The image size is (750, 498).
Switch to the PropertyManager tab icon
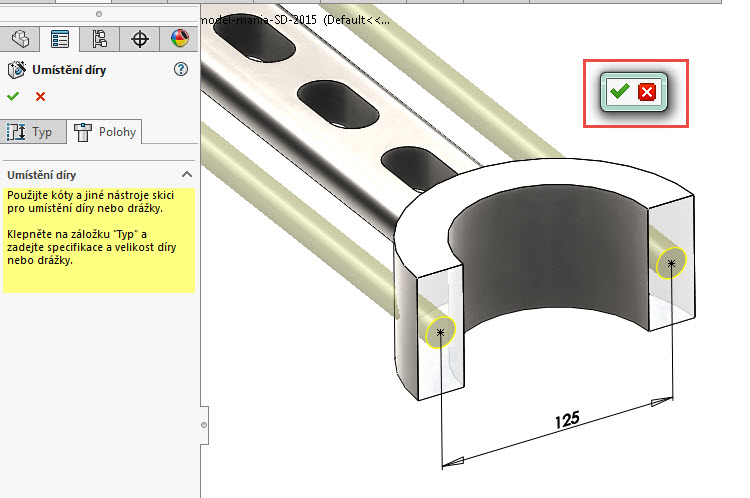click(x=60, y=39)
